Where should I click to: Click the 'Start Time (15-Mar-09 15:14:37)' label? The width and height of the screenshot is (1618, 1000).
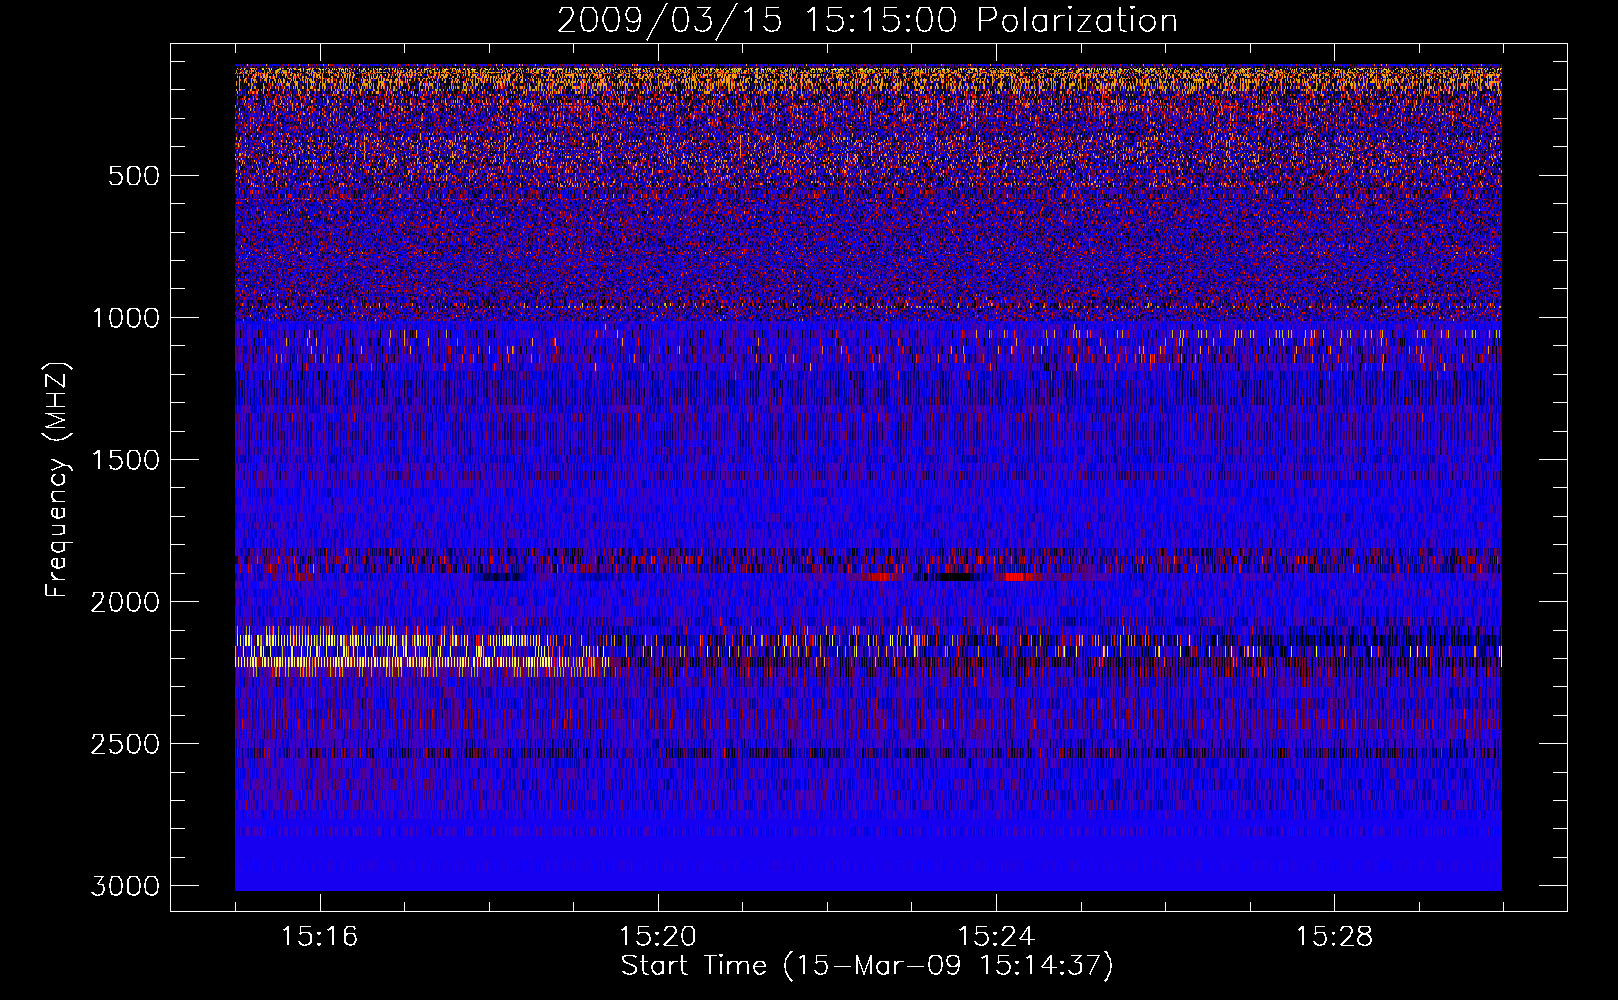[867, 966]
